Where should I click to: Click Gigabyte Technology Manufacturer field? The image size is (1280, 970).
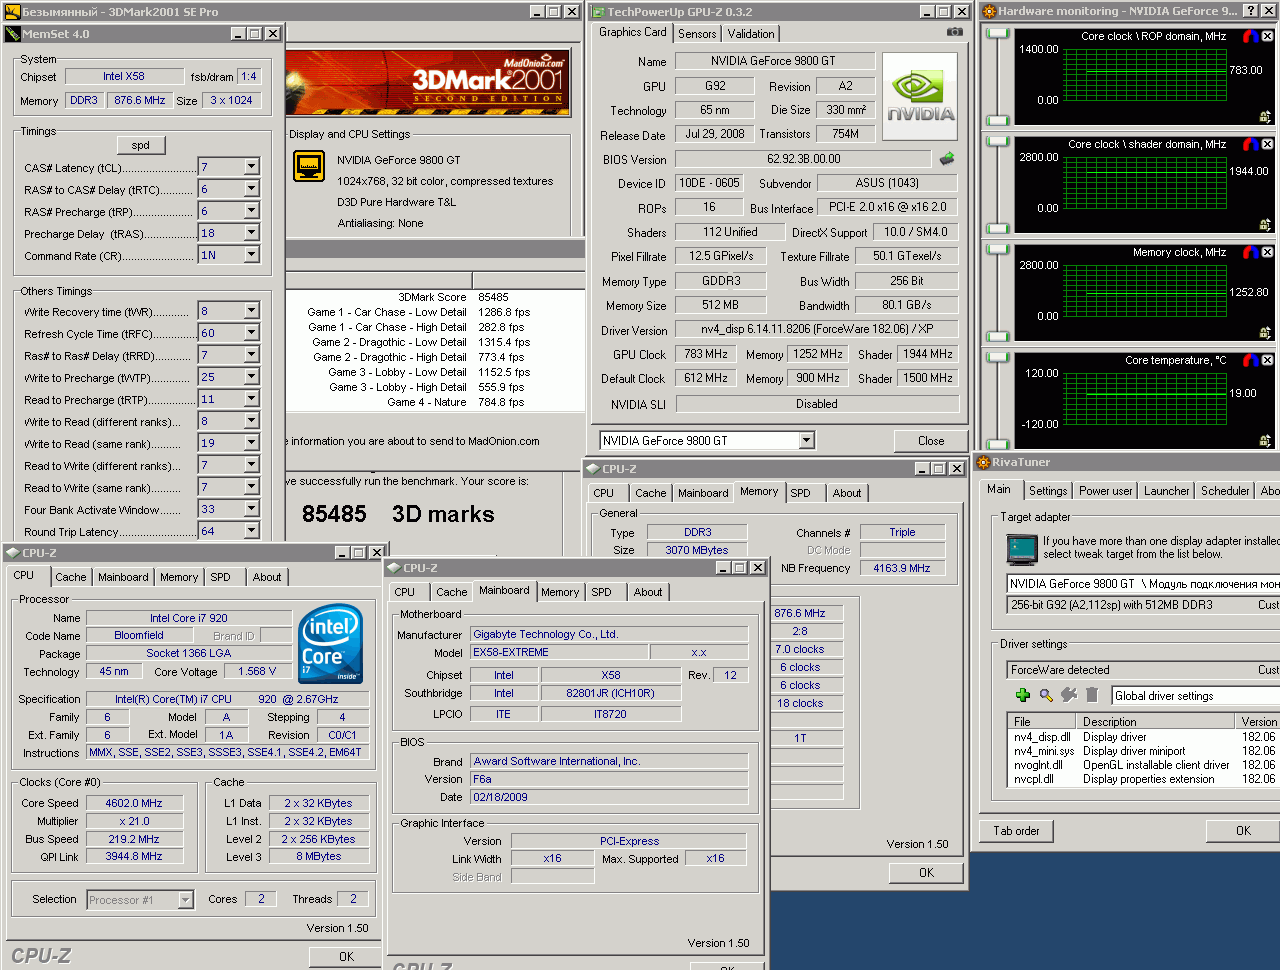[x=610, y=634]
